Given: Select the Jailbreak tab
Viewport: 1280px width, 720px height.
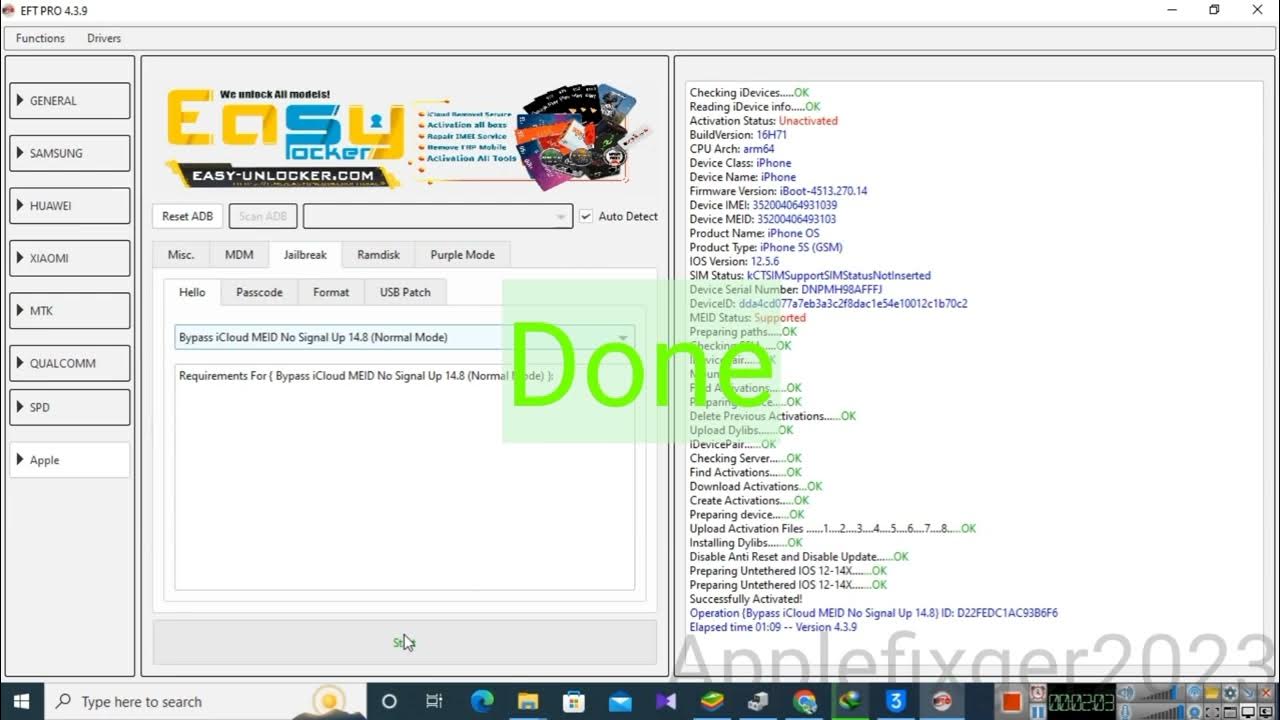Looking at the screenshot, I should coord(305,255).
